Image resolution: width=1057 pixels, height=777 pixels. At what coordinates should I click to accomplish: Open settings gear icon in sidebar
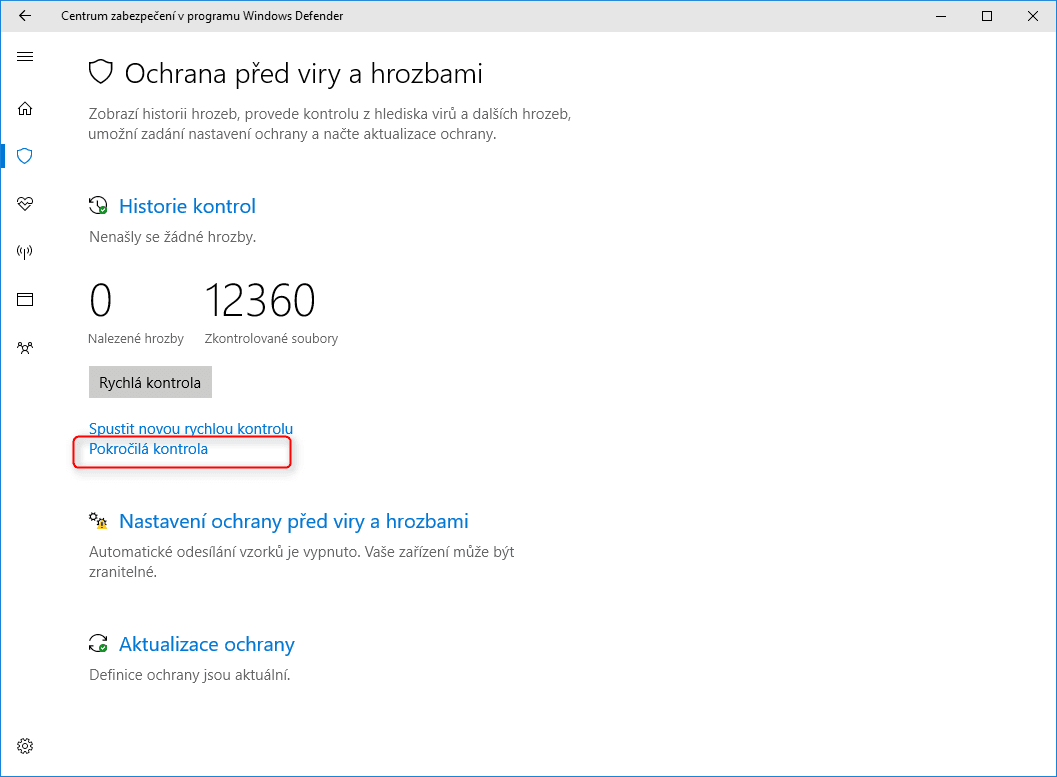(25, 746)
